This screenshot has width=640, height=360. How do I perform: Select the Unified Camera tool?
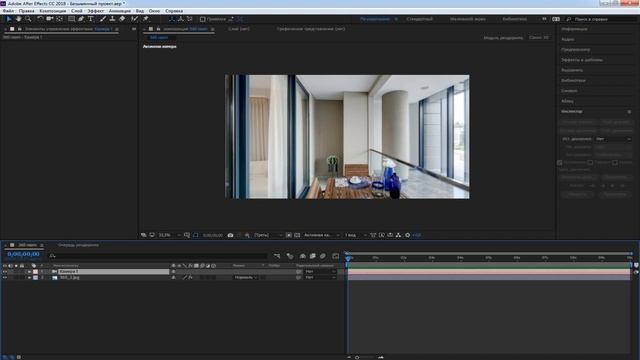click(x=50, y=19)
